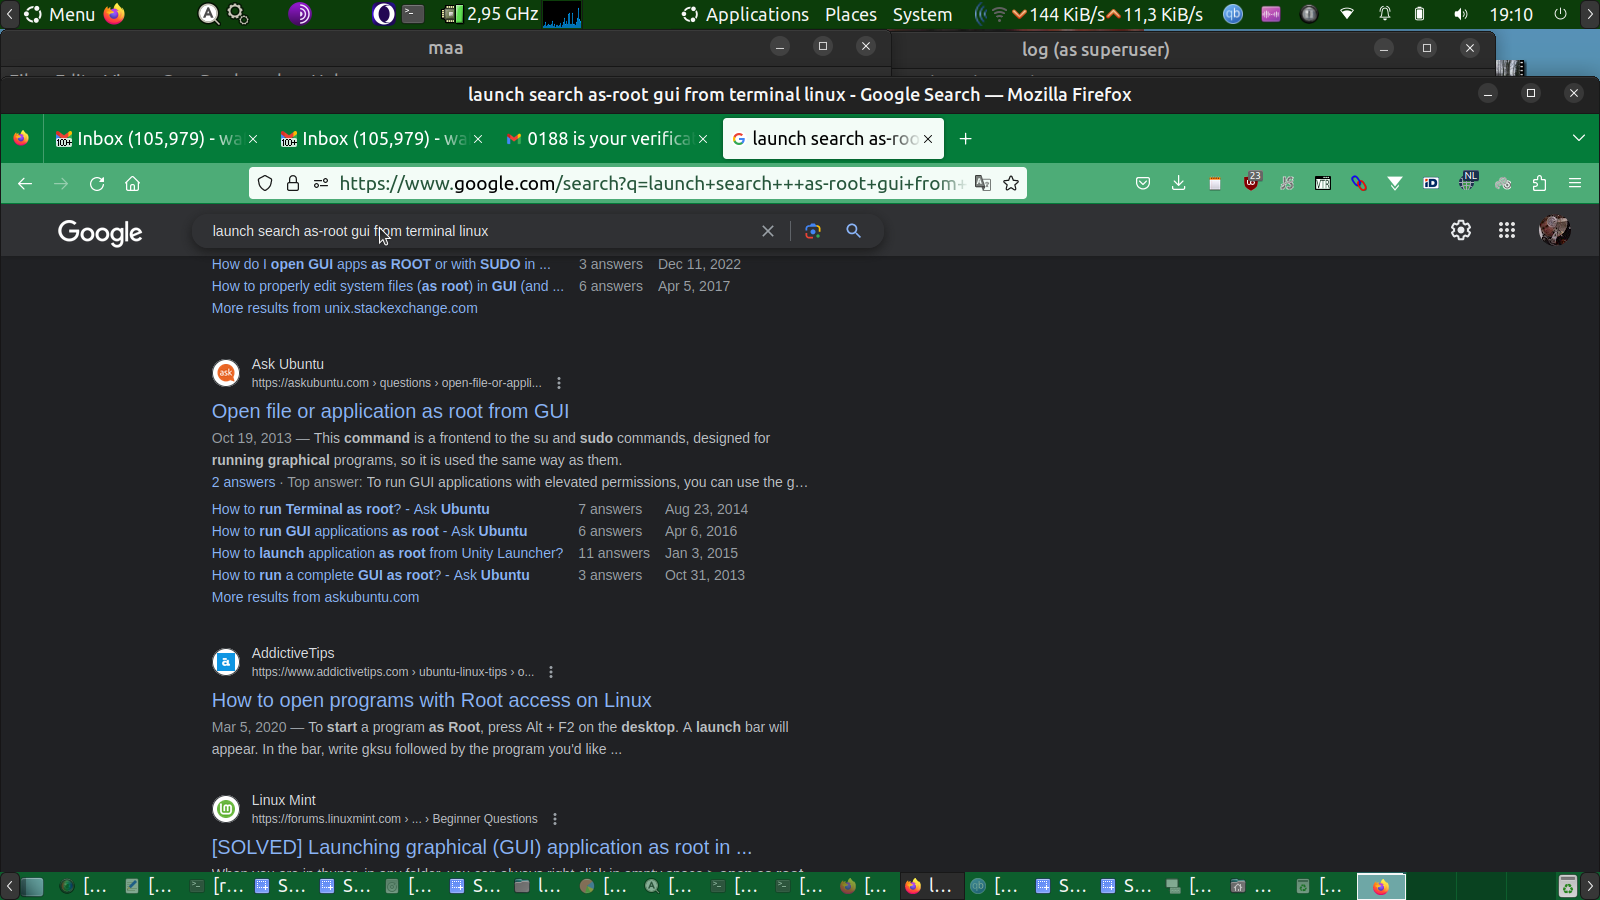
Task: Open the volume control in the panel
Action: point(1460,15)
